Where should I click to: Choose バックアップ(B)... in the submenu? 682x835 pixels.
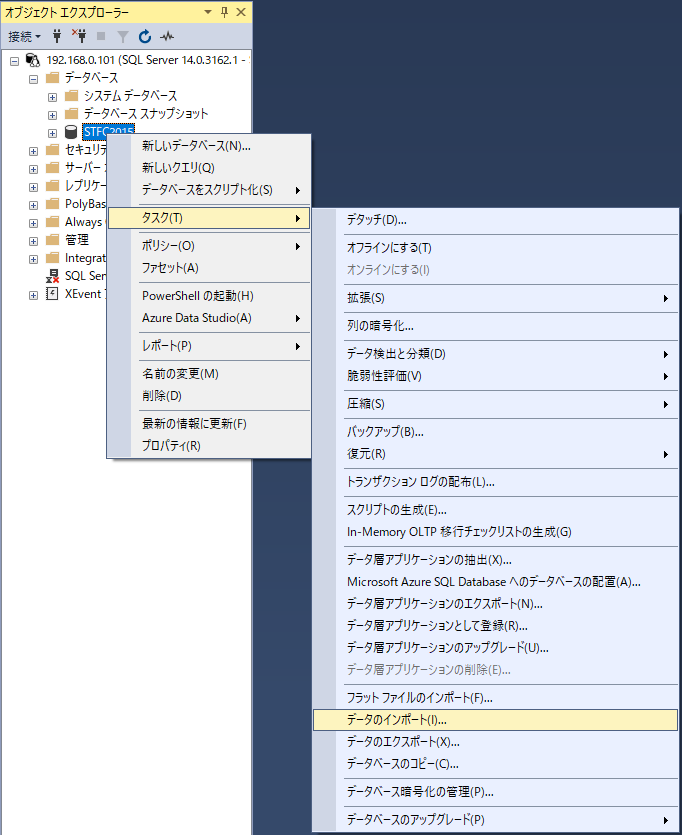[x=385, y=432]
